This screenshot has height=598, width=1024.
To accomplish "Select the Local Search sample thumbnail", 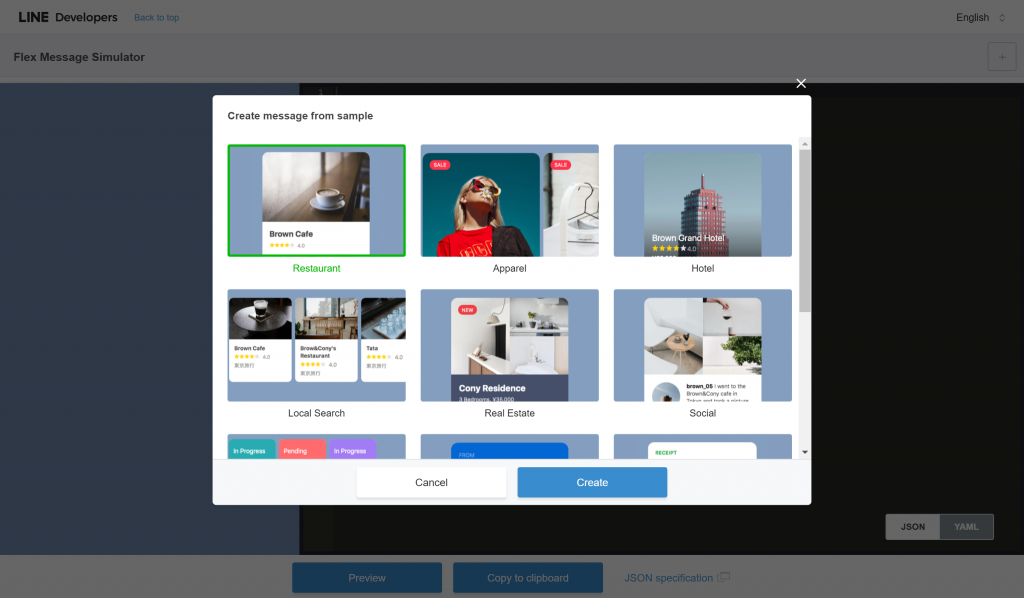I will (x=316, y=345).
